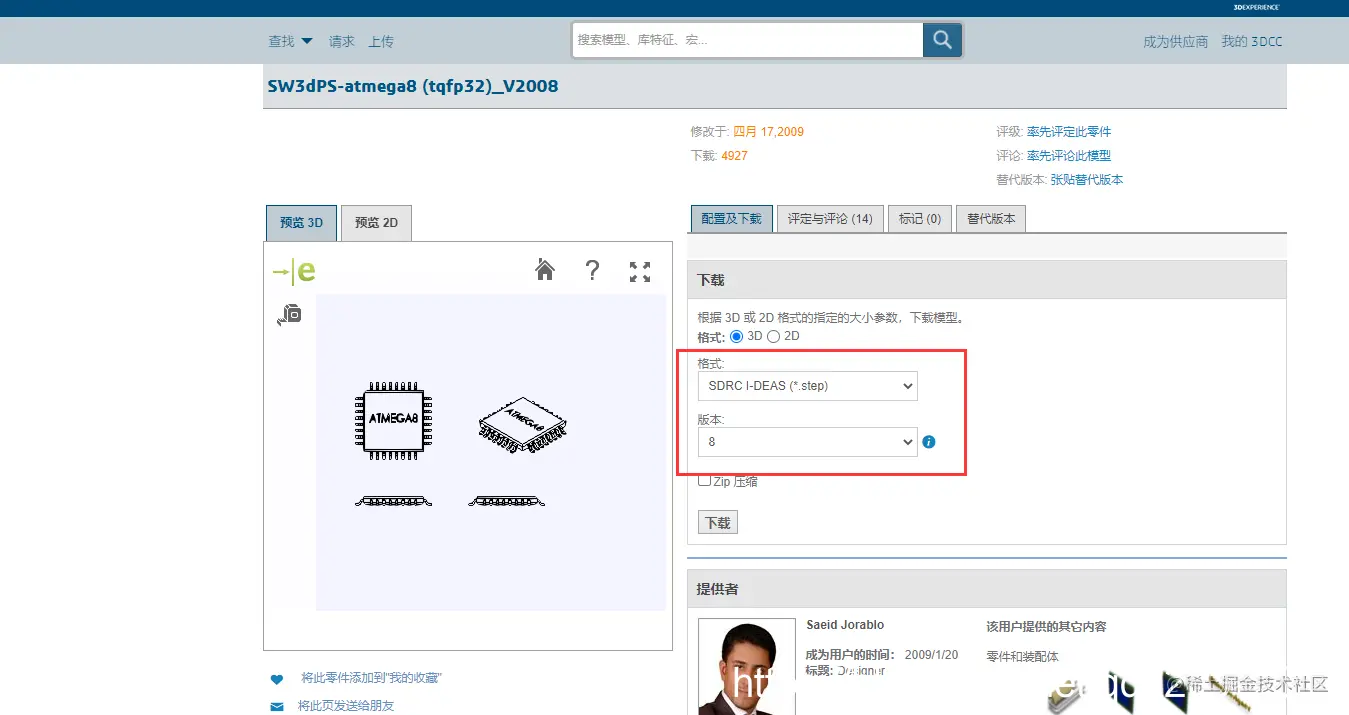Select the measure tape tool icon

point(288,314)
